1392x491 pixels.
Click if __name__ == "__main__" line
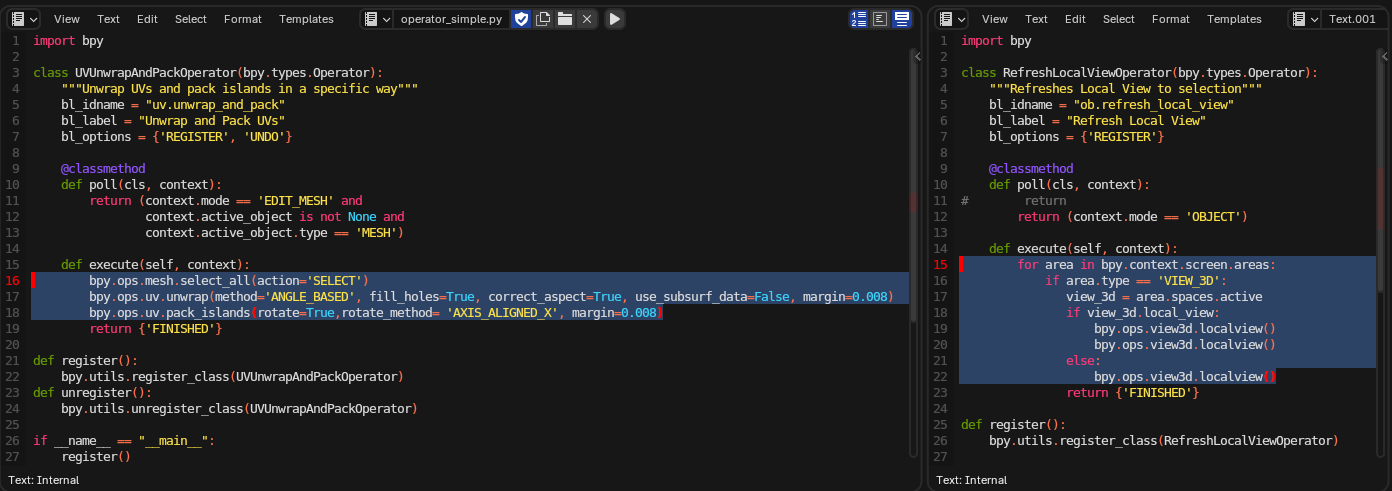124,441
